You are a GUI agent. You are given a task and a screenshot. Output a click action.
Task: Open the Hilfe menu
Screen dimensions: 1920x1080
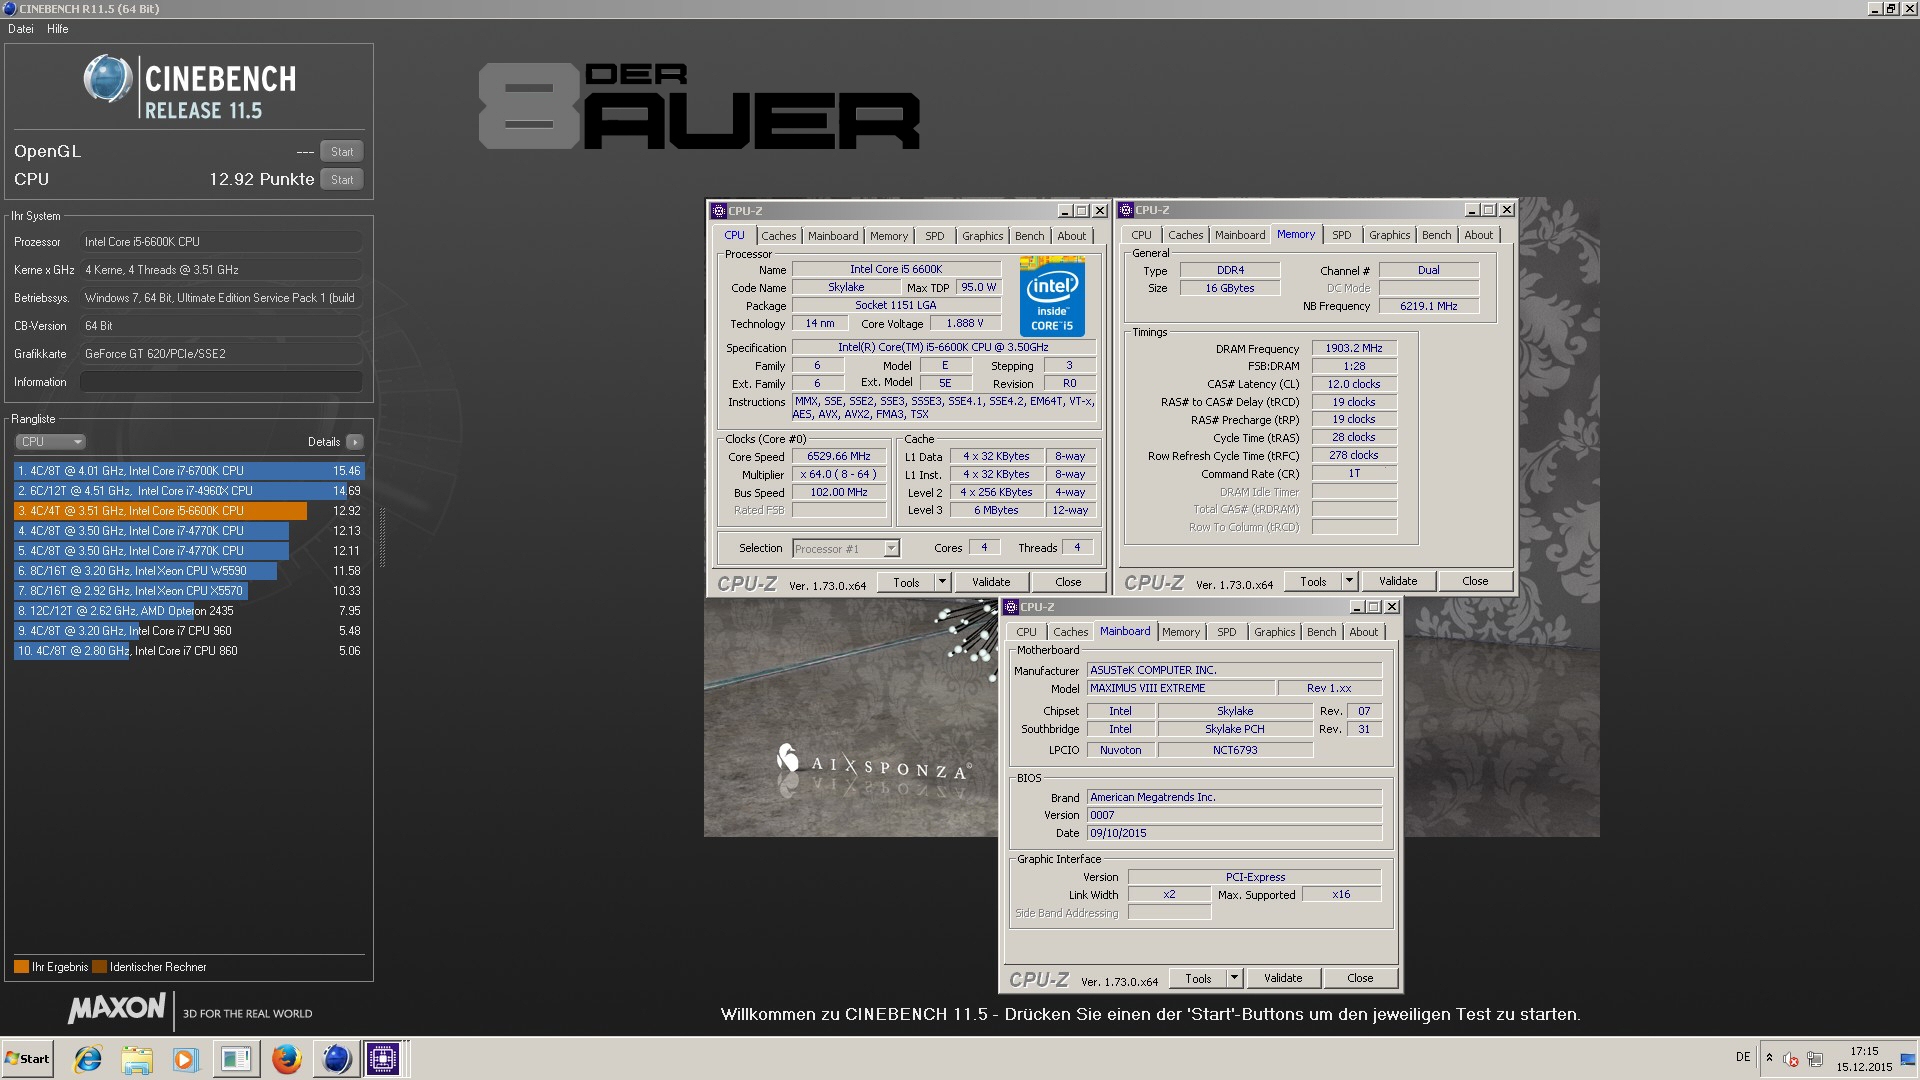pyautogui.click(x=58, y=29)
